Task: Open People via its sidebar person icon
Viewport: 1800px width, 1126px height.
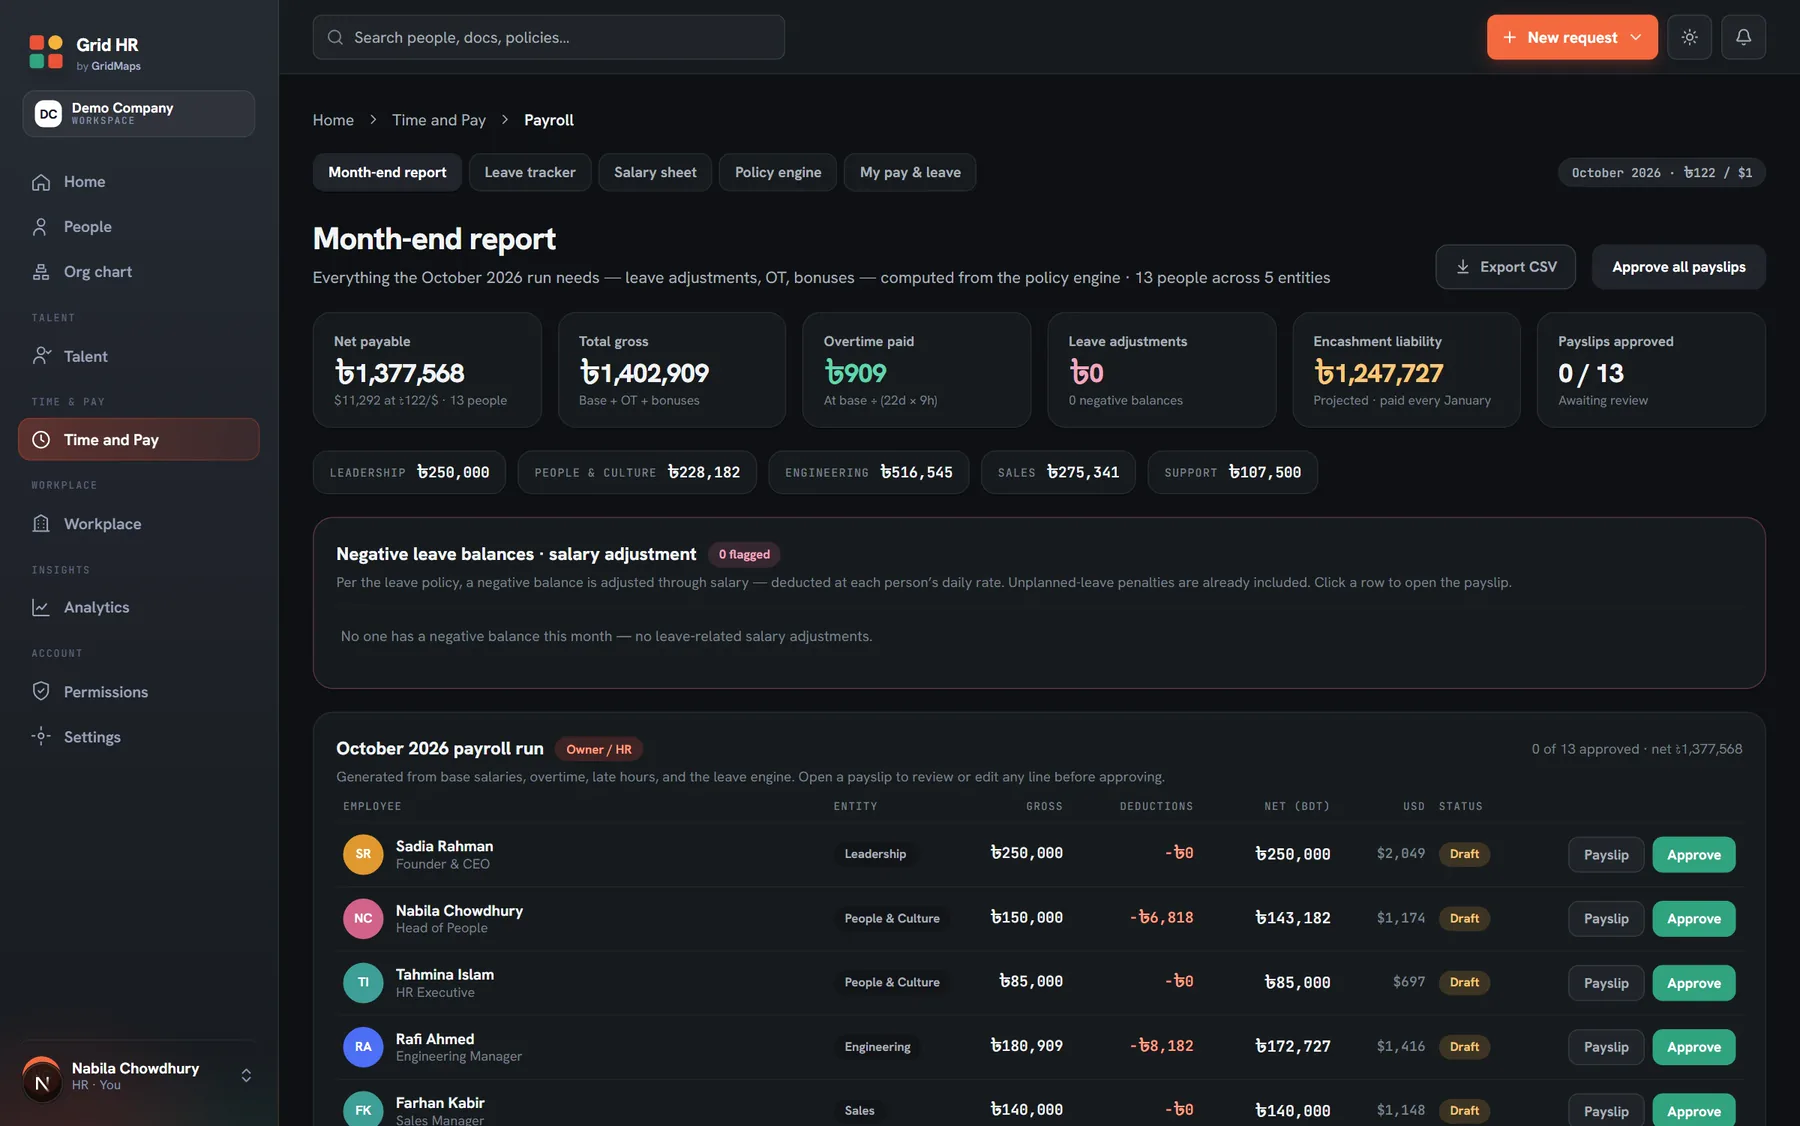Action: click(41, 227)
